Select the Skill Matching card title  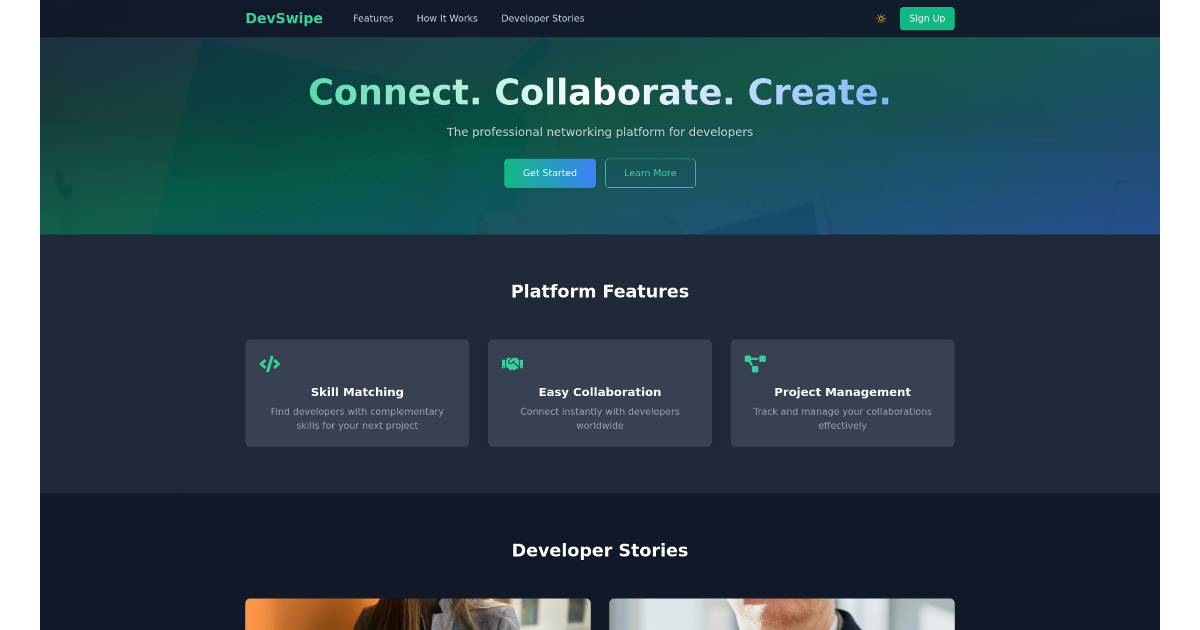tap(357, 392)
